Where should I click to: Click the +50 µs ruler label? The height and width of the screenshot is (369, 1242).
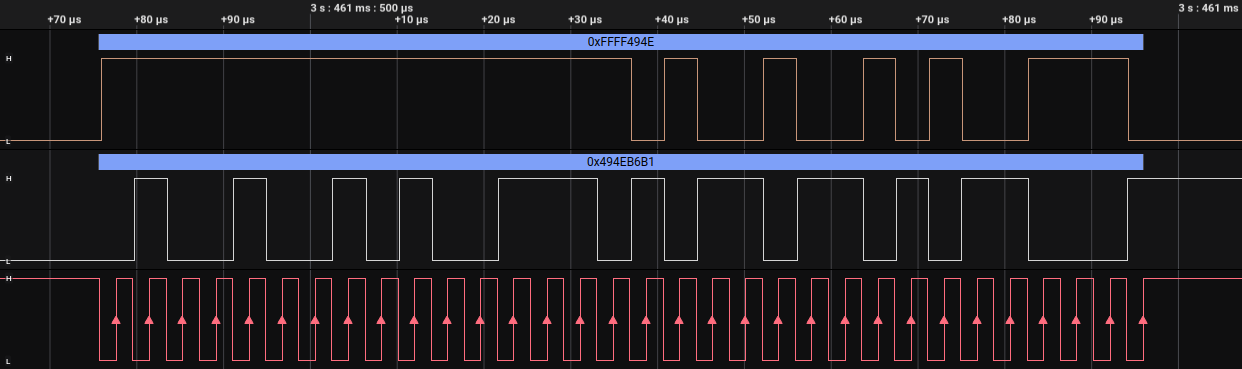(x=758, y=19)
